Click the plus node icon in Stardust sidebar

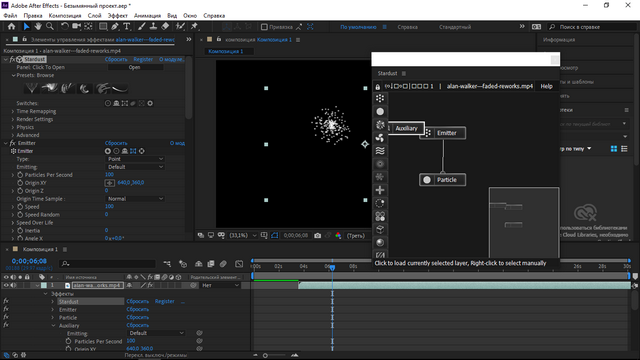tap(380, 190)
